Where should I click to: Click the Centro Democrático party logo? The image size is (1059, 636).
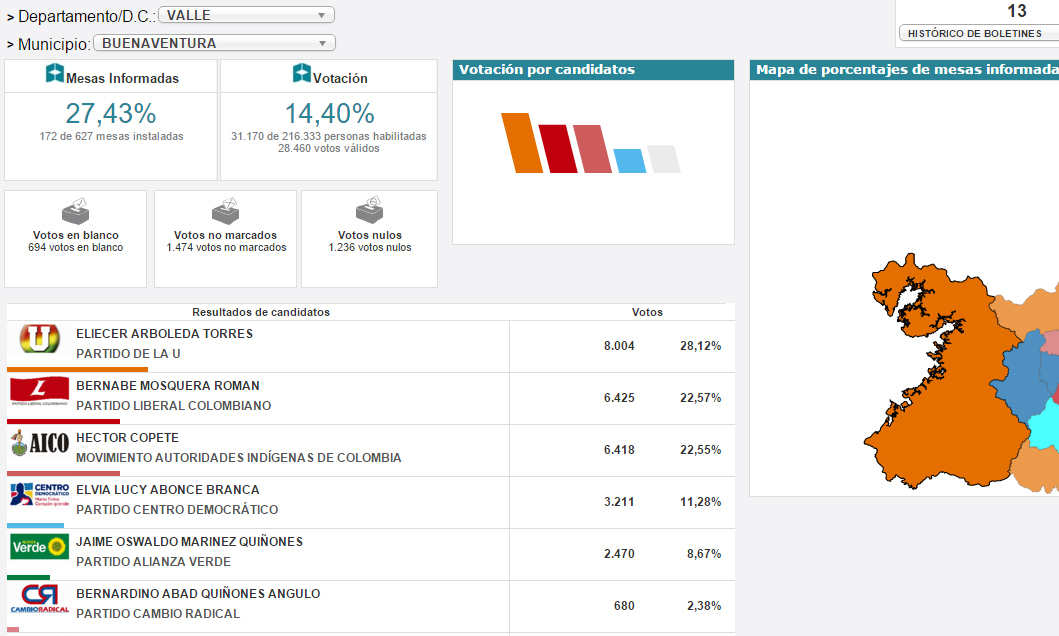pos(40,496)
